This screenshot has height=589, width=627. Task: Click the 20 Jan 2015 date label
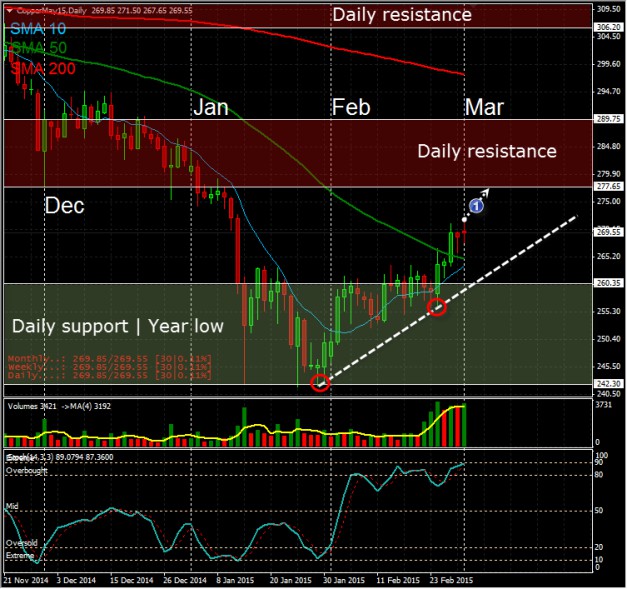(x=291, y=580)
